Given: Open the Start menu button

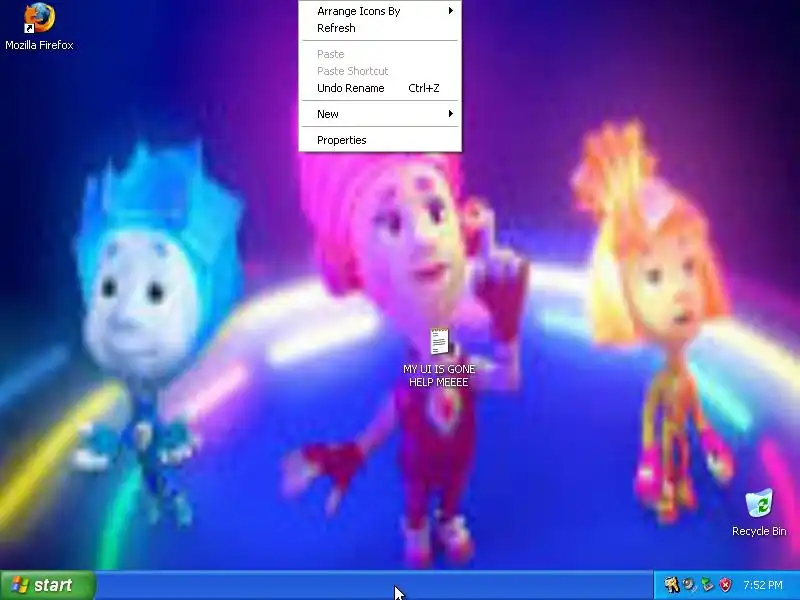Looking at the screenshot, I should coord(47,585).
